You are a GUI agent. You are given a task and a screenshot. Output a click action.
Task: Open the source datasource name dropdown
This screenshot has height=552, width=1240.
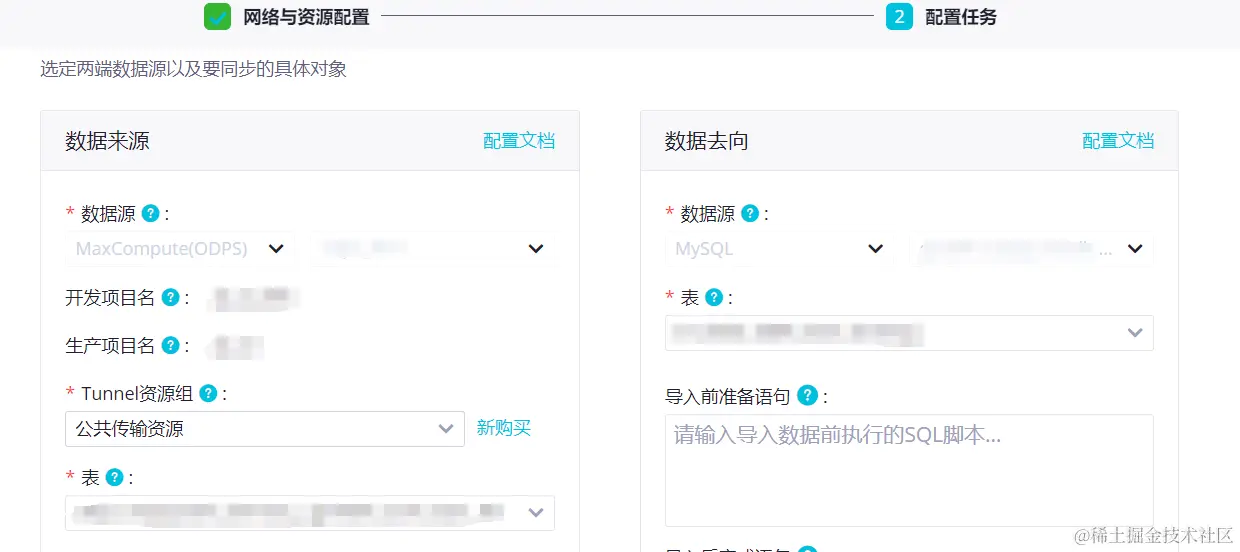pos(432,249)
